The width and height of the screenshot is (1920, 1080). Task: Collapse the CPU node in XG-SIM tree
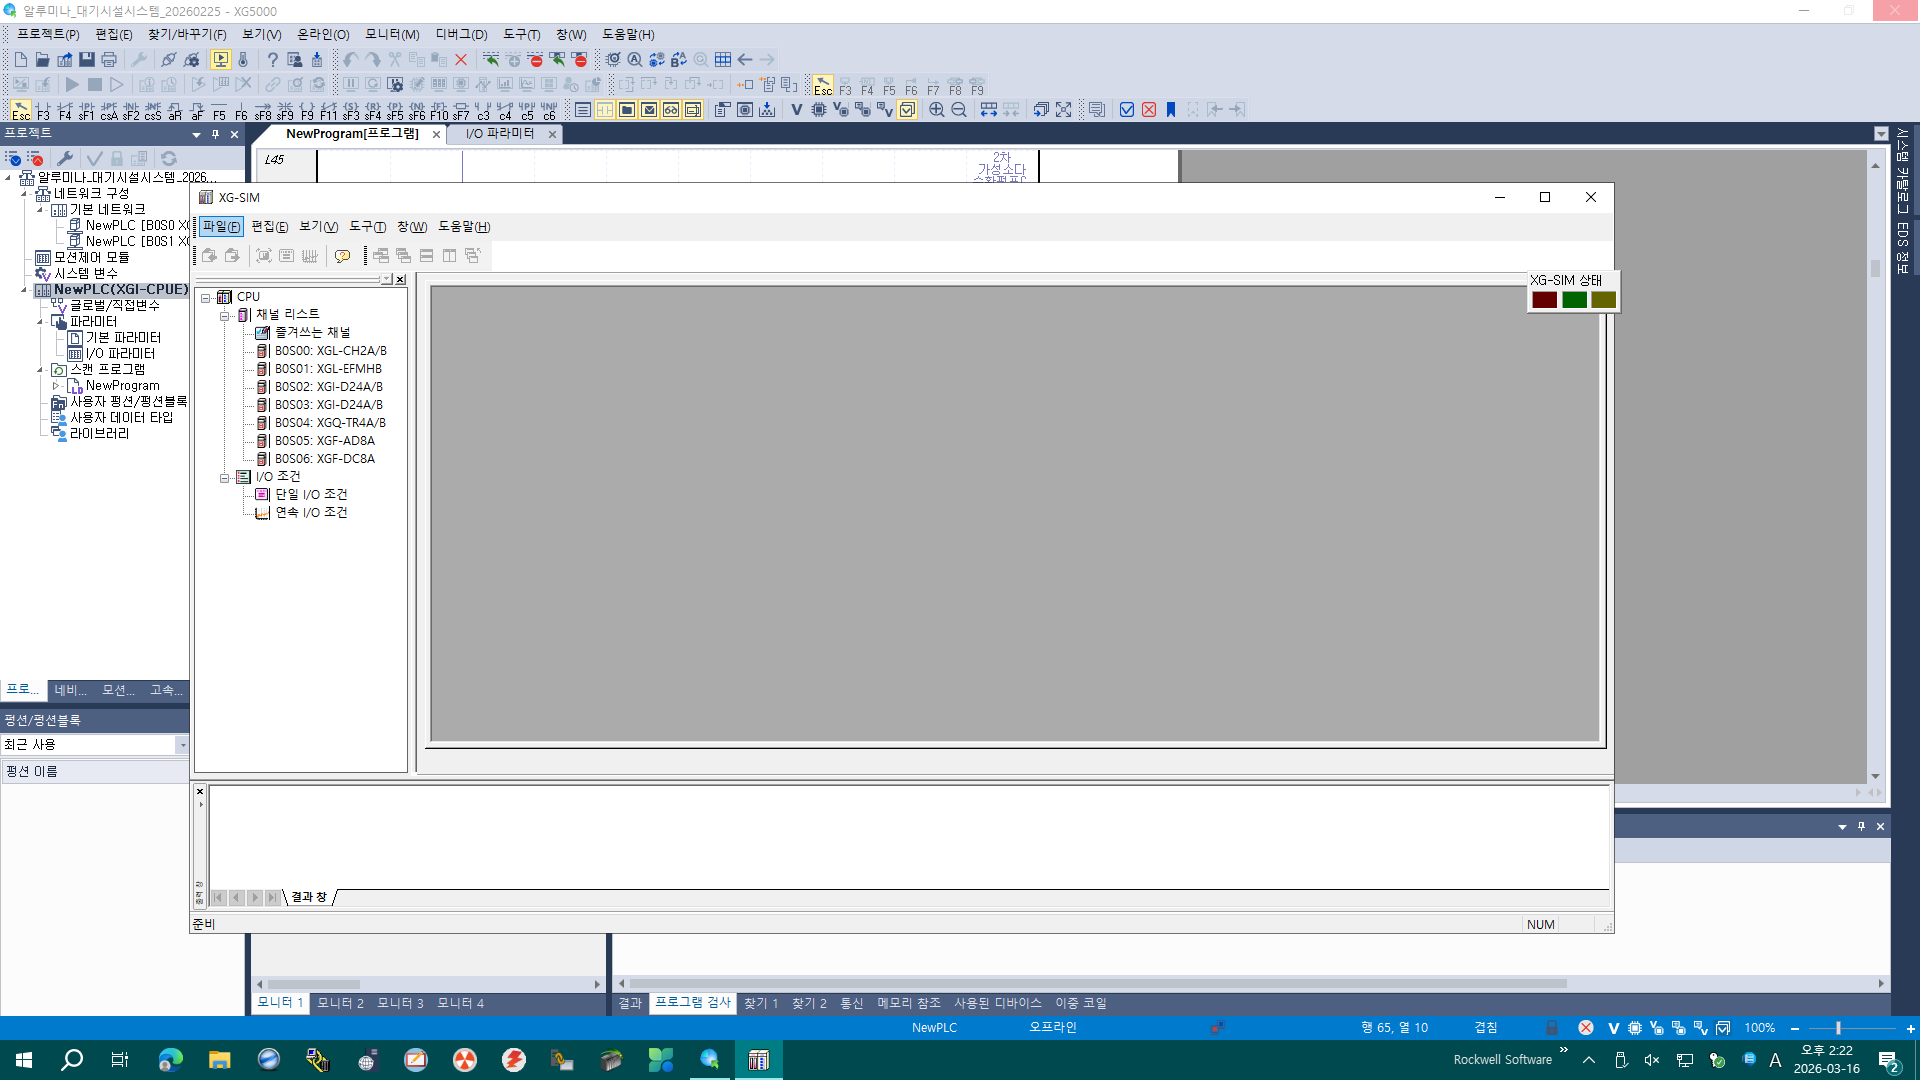(x=206, y=297)
